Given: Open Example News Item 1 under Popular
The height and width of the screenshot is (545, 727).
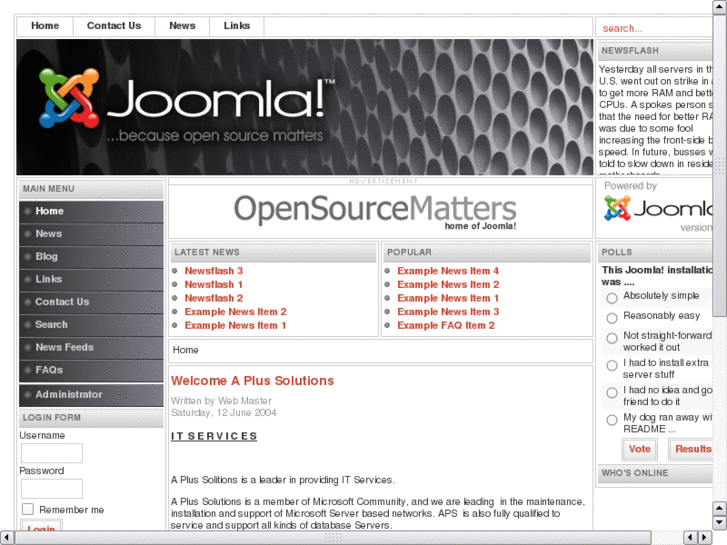Looking at the screenshot, I should [448, 298].
